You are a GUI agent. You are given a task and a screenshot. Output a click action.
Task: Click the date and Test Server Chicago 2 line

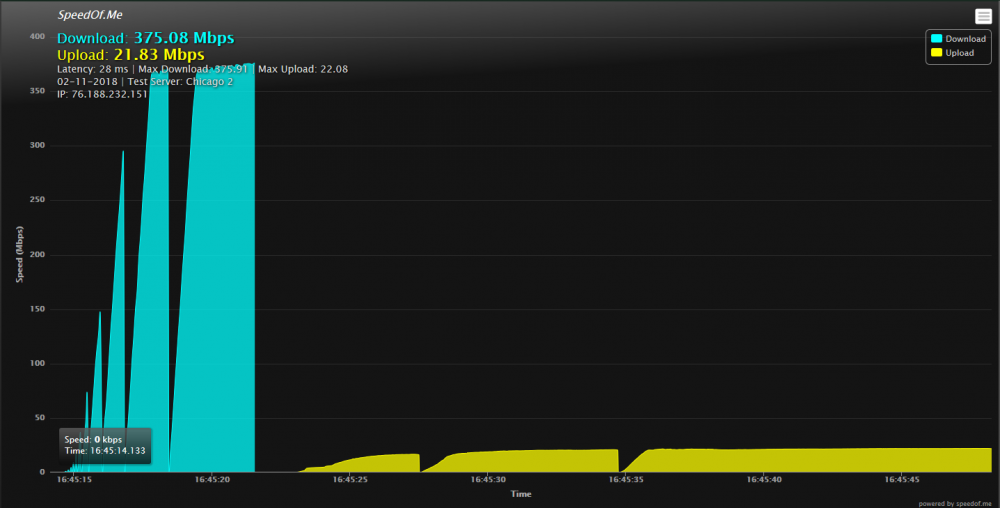click(145, 82)
